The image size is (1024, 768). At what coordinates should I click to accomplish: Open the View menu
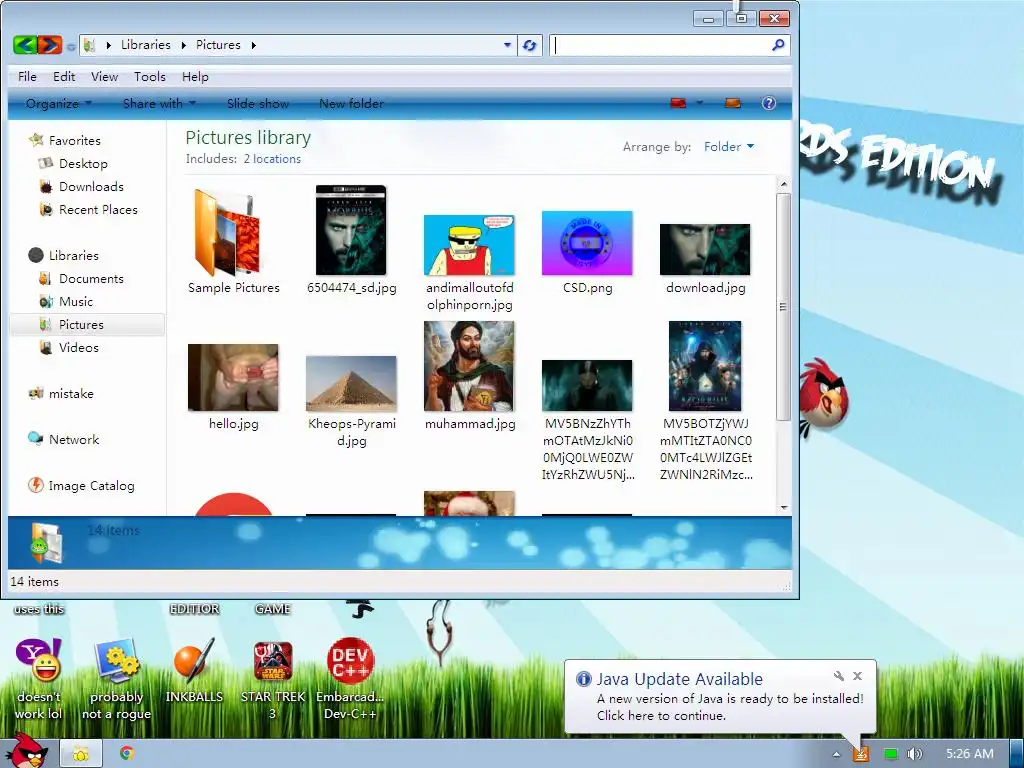click(104, 76)
